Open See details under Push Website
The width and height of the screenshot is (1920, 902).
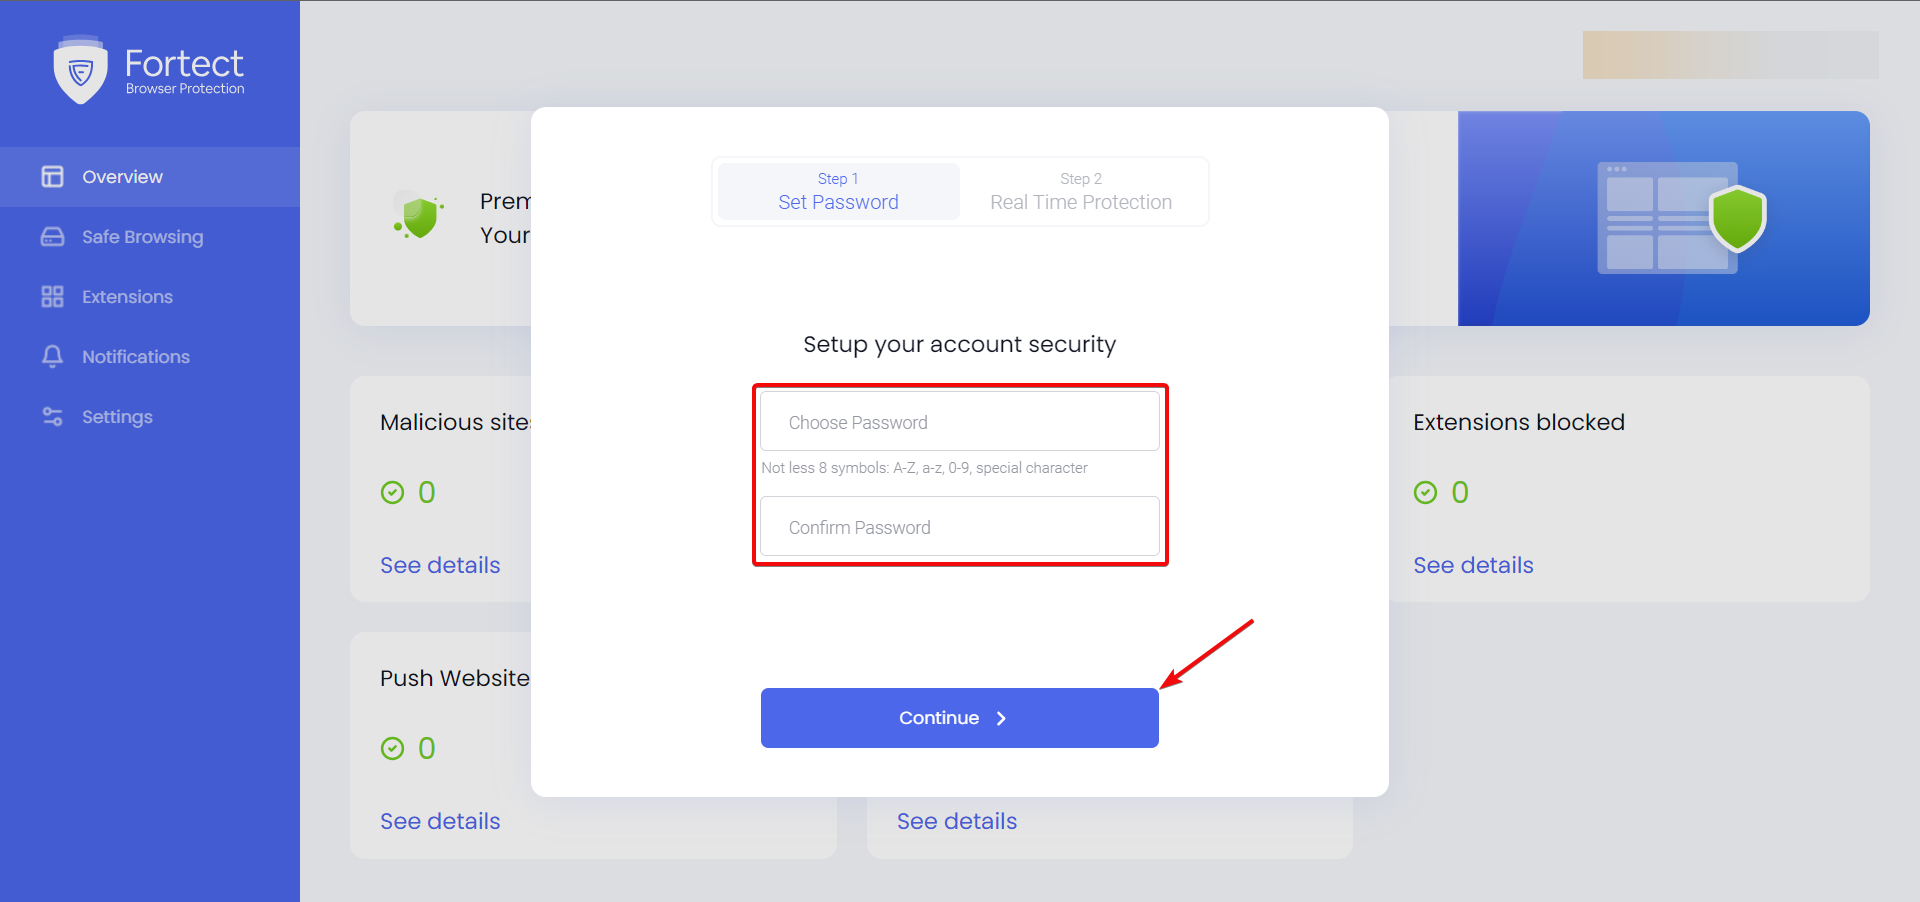click(440, 821)
